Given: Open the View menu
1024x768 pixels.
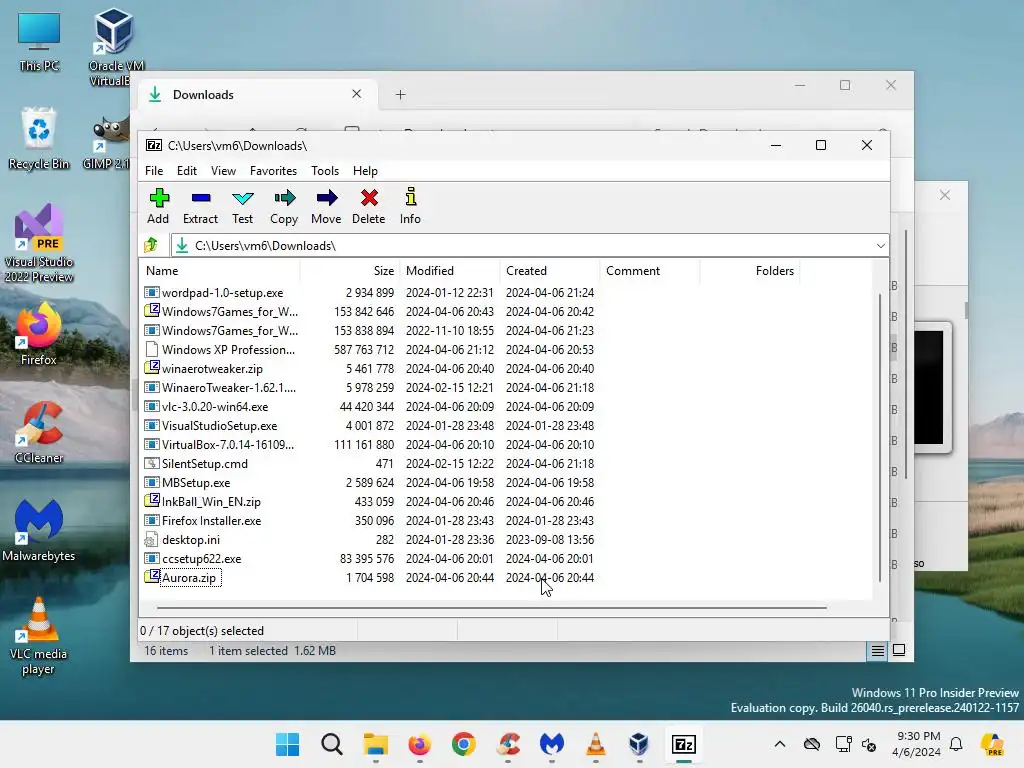Looking at the screenshot, I should (223, 170).
